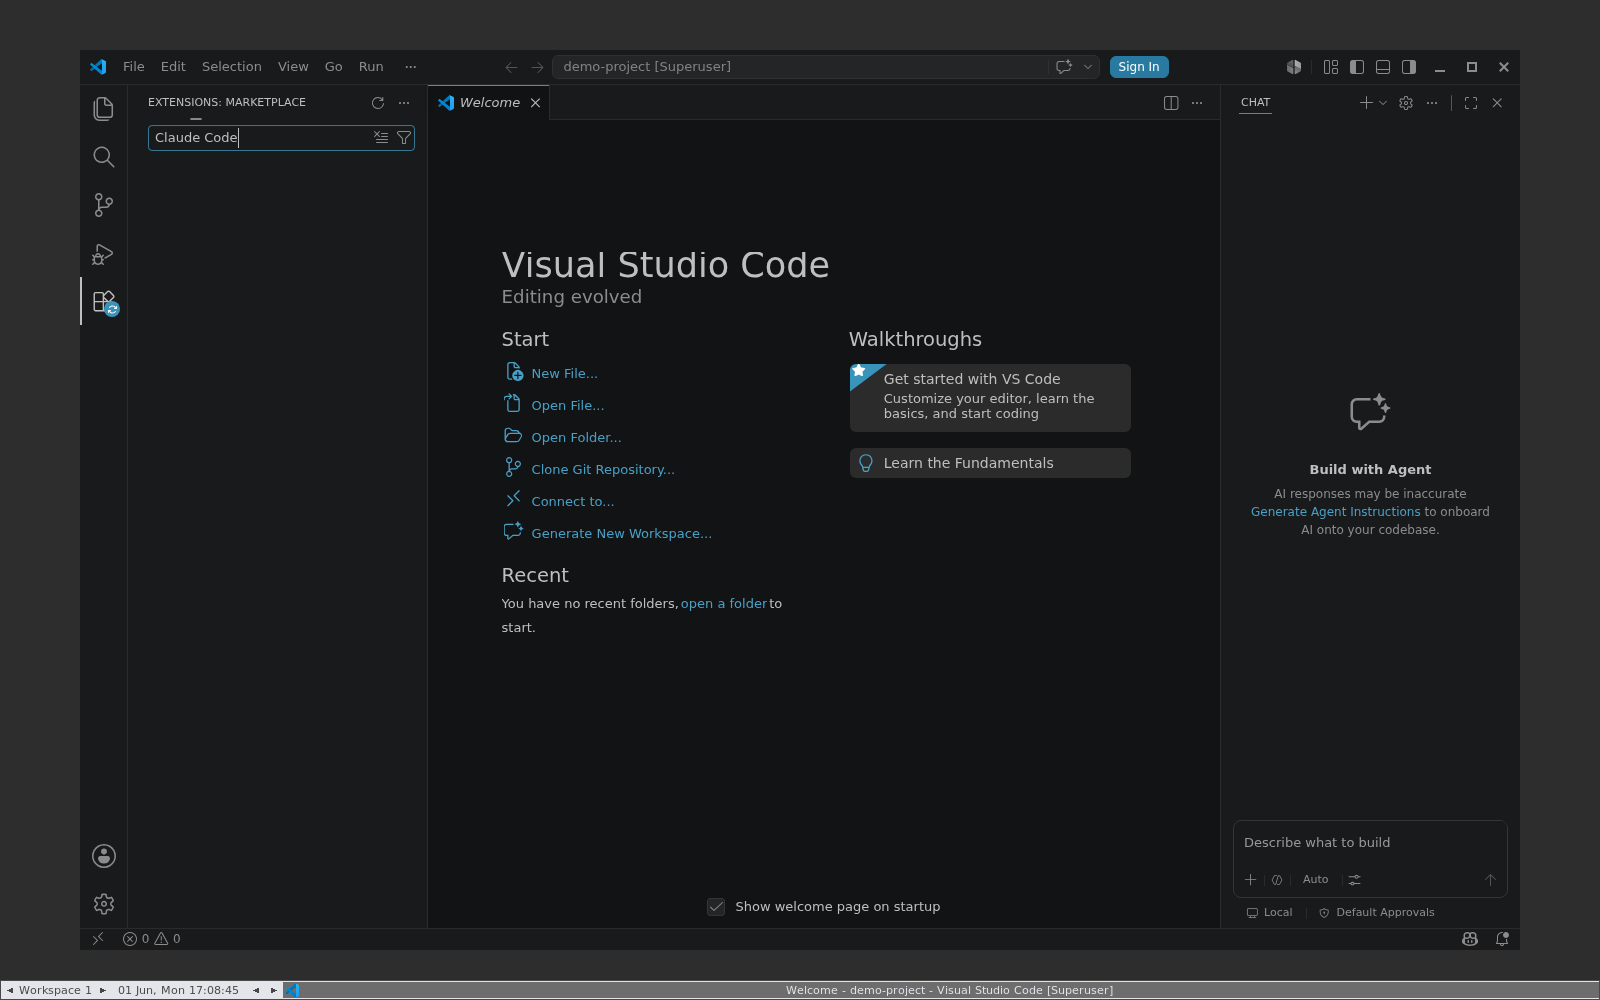Open the Run and Debug view

click(x=103, y=254)
